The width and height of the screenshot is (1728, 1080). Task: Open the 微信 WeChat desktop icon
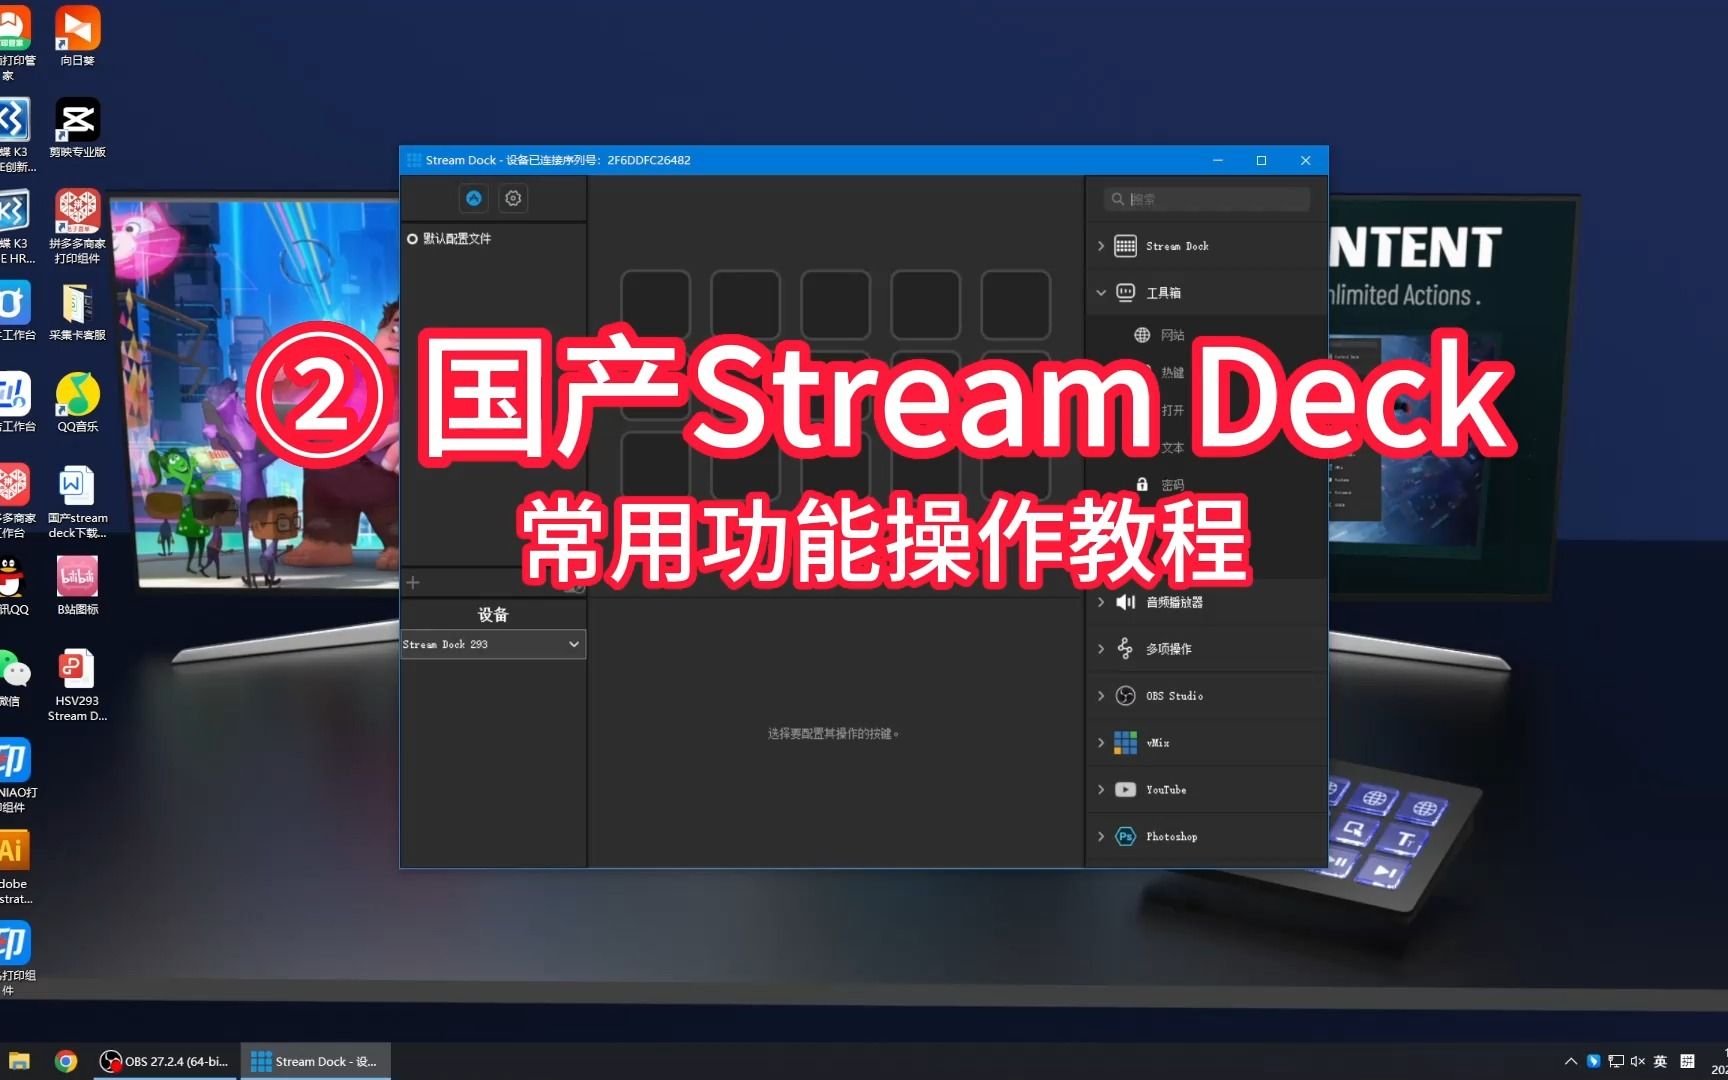[x=14, y=677]
